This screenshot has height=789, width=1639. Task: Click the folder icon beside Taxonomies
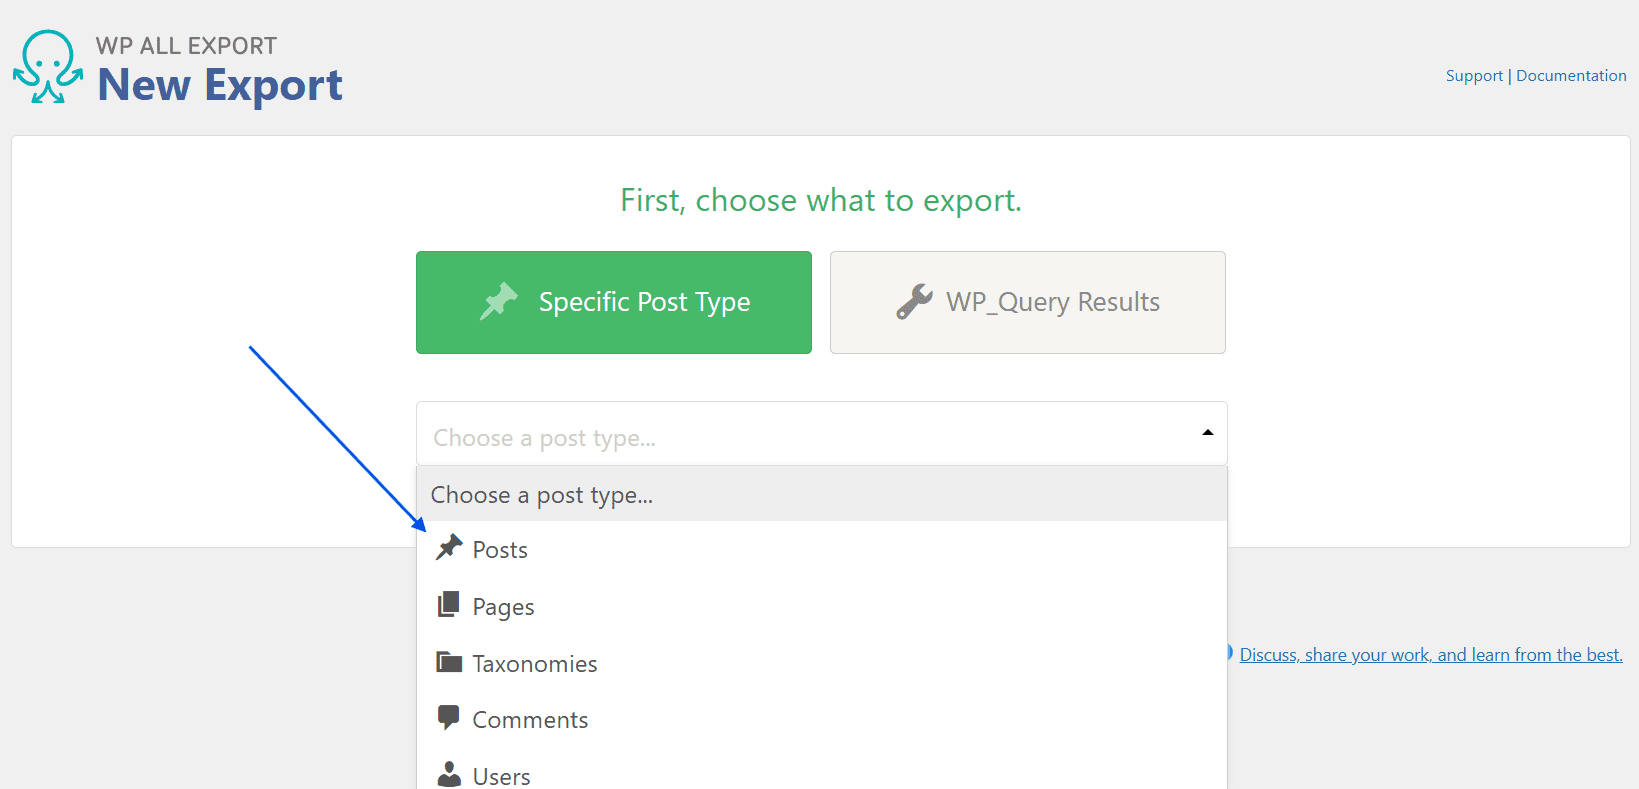coord(449,662)
